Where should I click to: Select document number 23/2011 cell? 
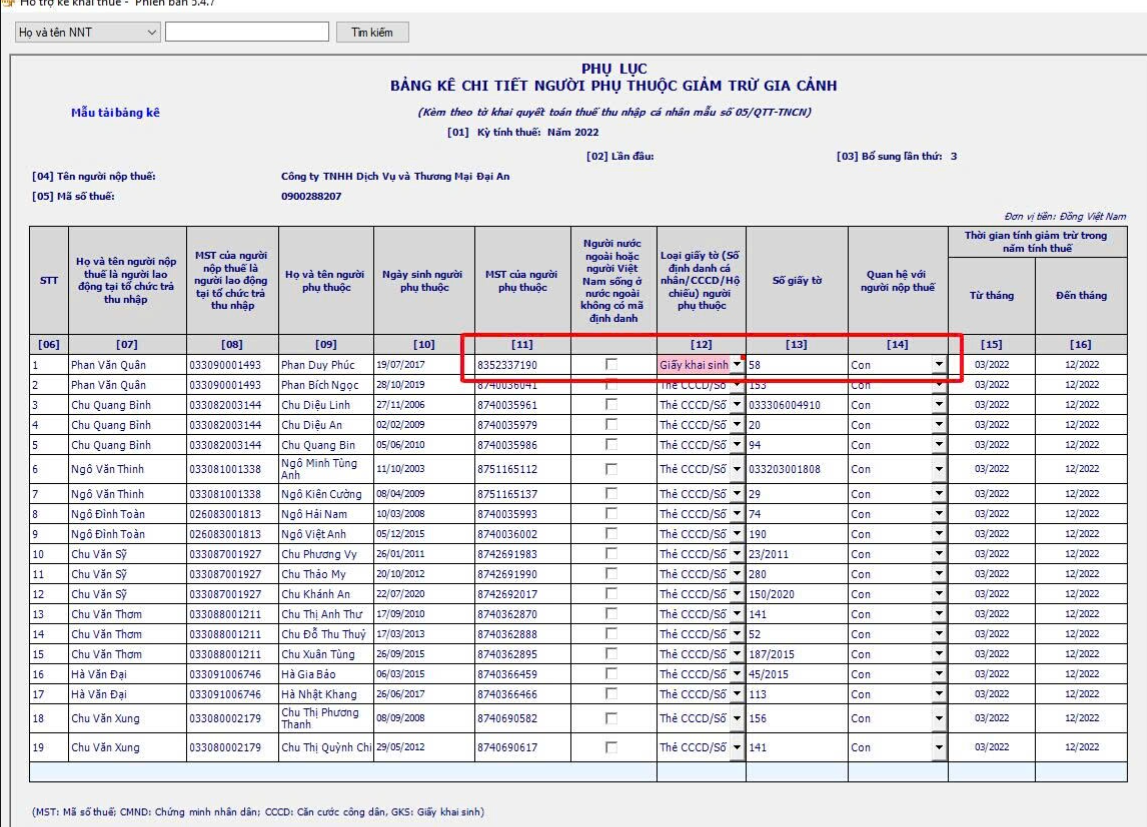click(x=796, y=554)
